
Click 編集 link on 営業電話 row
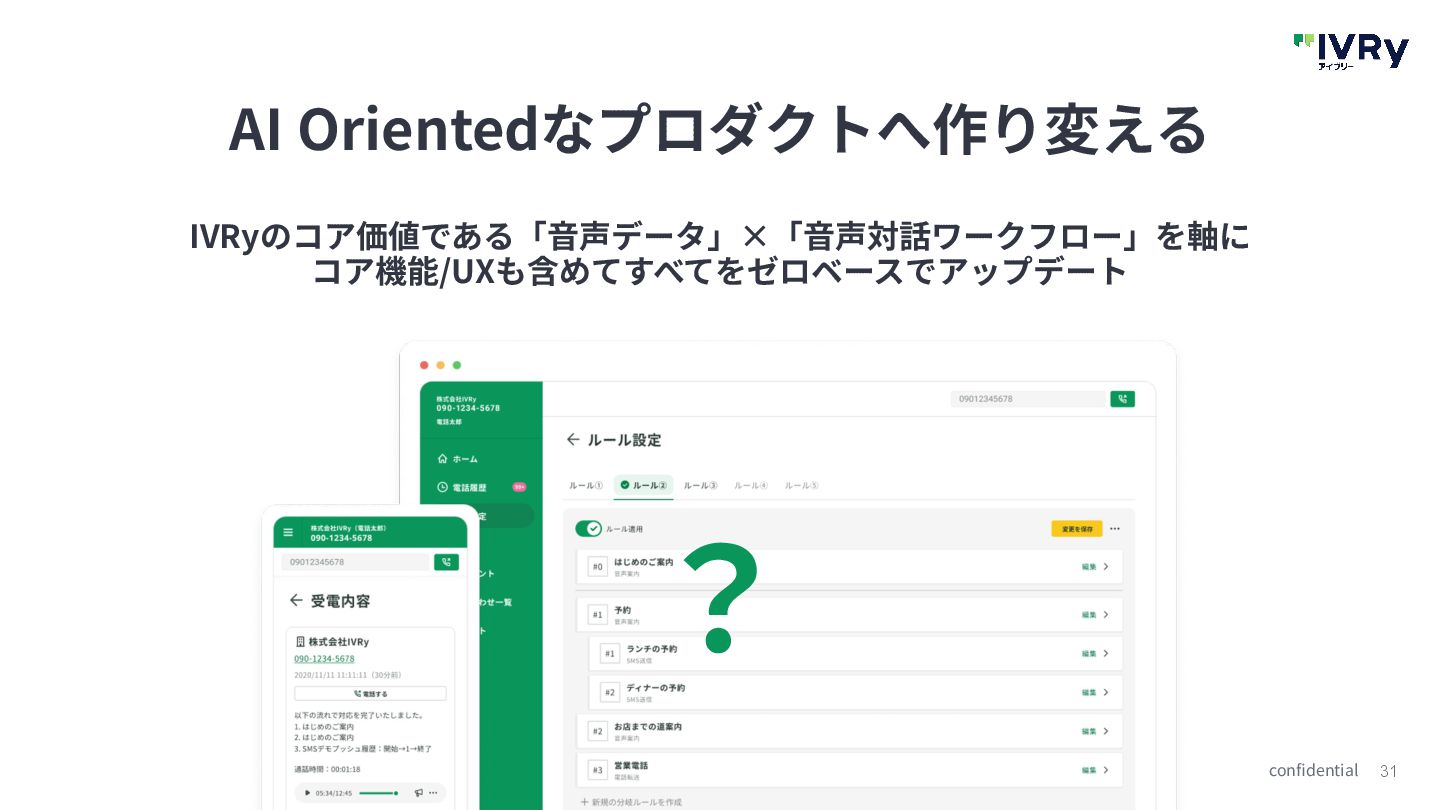[x=1088, y=770]
